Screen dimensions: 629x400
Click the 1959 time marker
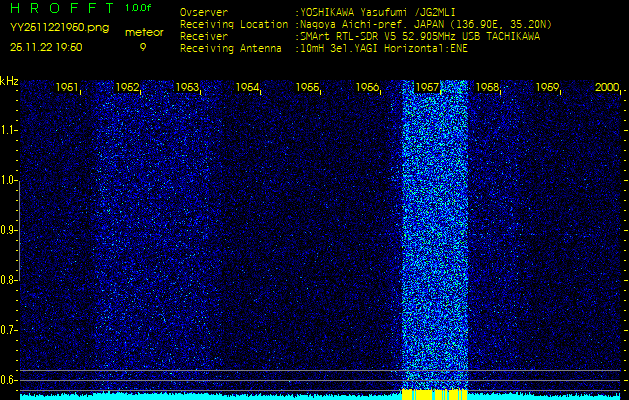(x=548, y=87)
